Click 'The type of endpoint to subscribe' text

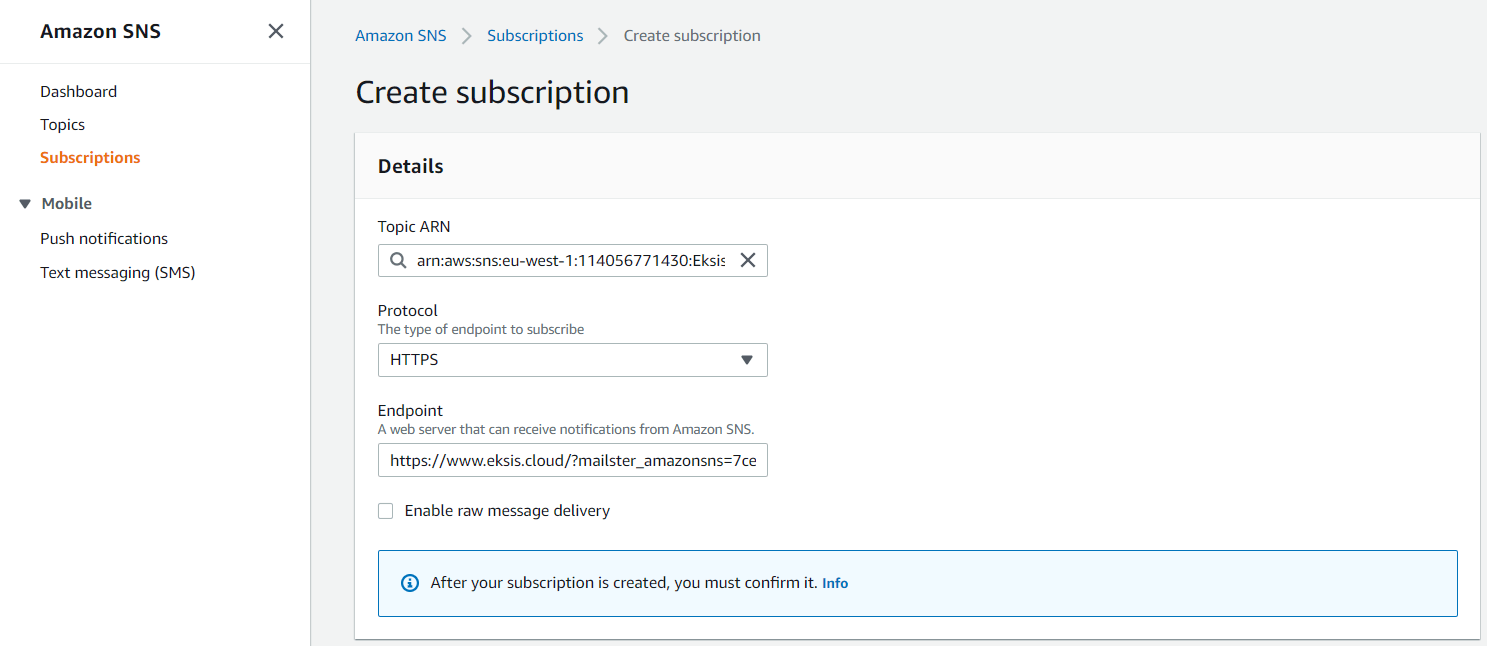pos(481,329)
